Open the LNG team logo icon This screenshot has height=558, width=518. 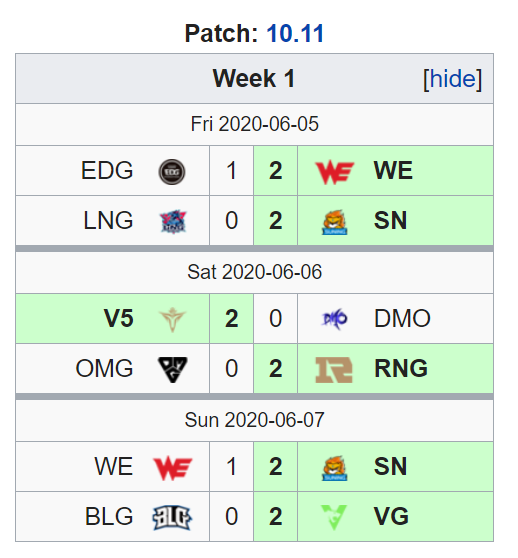pos(173,222)
